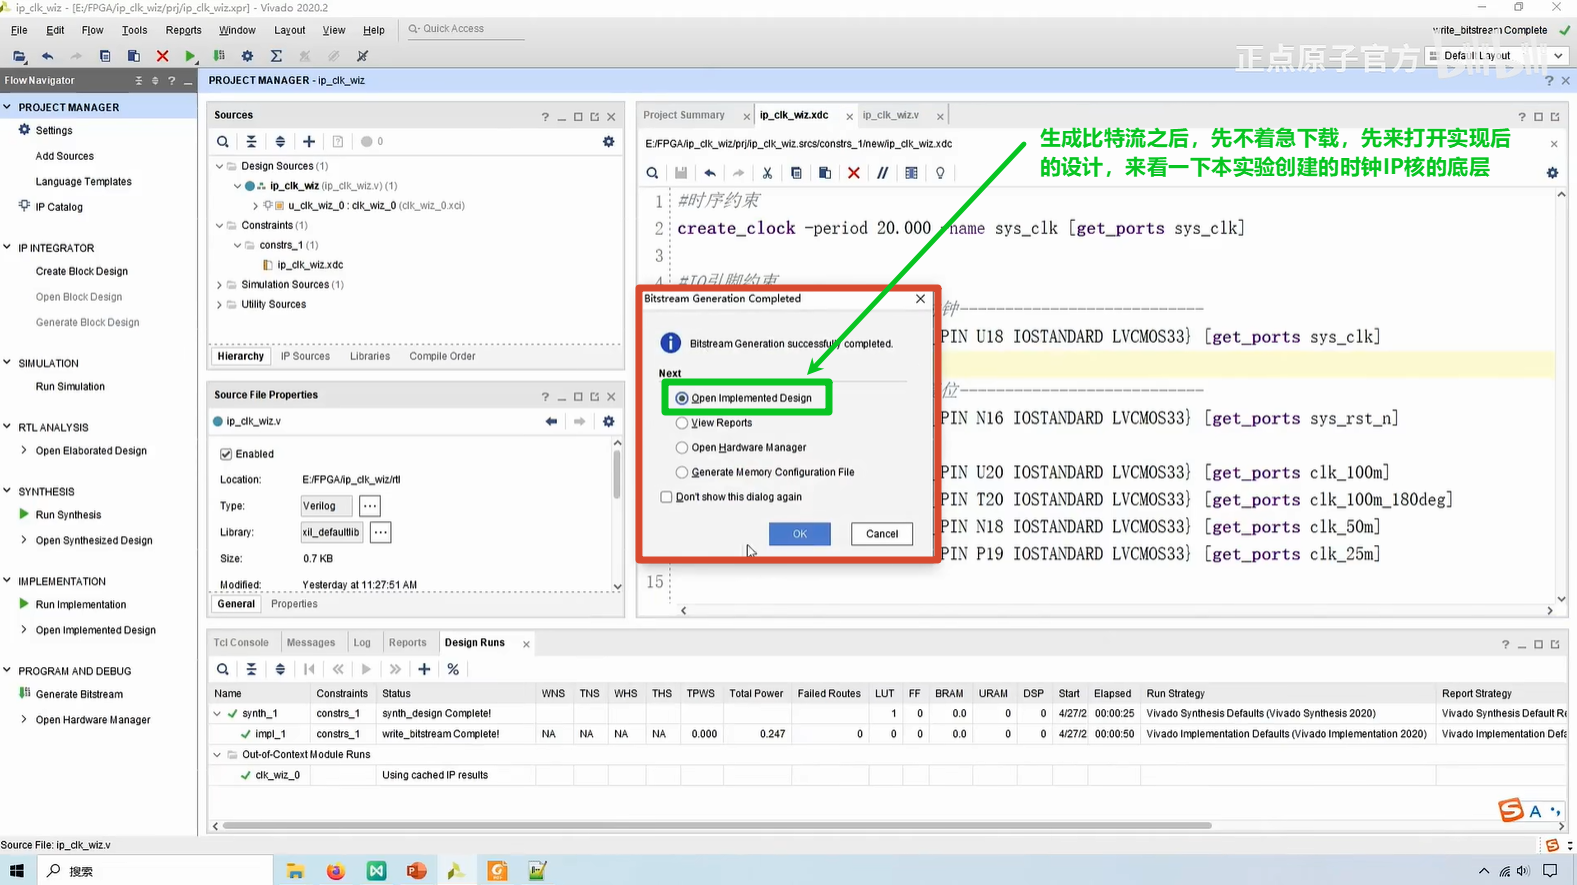1577x885 pixels.
Task: Check Don't show this dialog again
Action: [x=666, y=497]
